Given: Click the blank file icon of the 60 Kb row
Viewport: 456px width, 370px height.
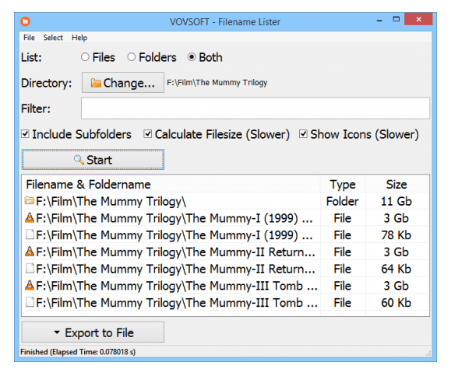Looking at the screenshot, I should pyautogui.click(x=30, y=302).
